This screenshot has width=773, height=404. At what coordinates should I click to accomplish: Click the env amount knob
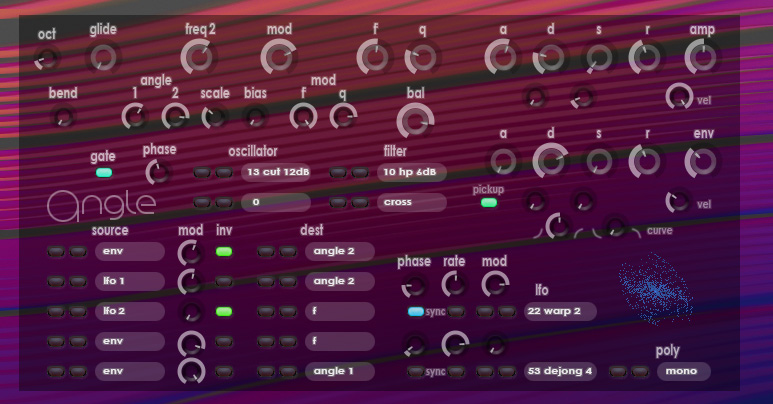coord(702,162)
